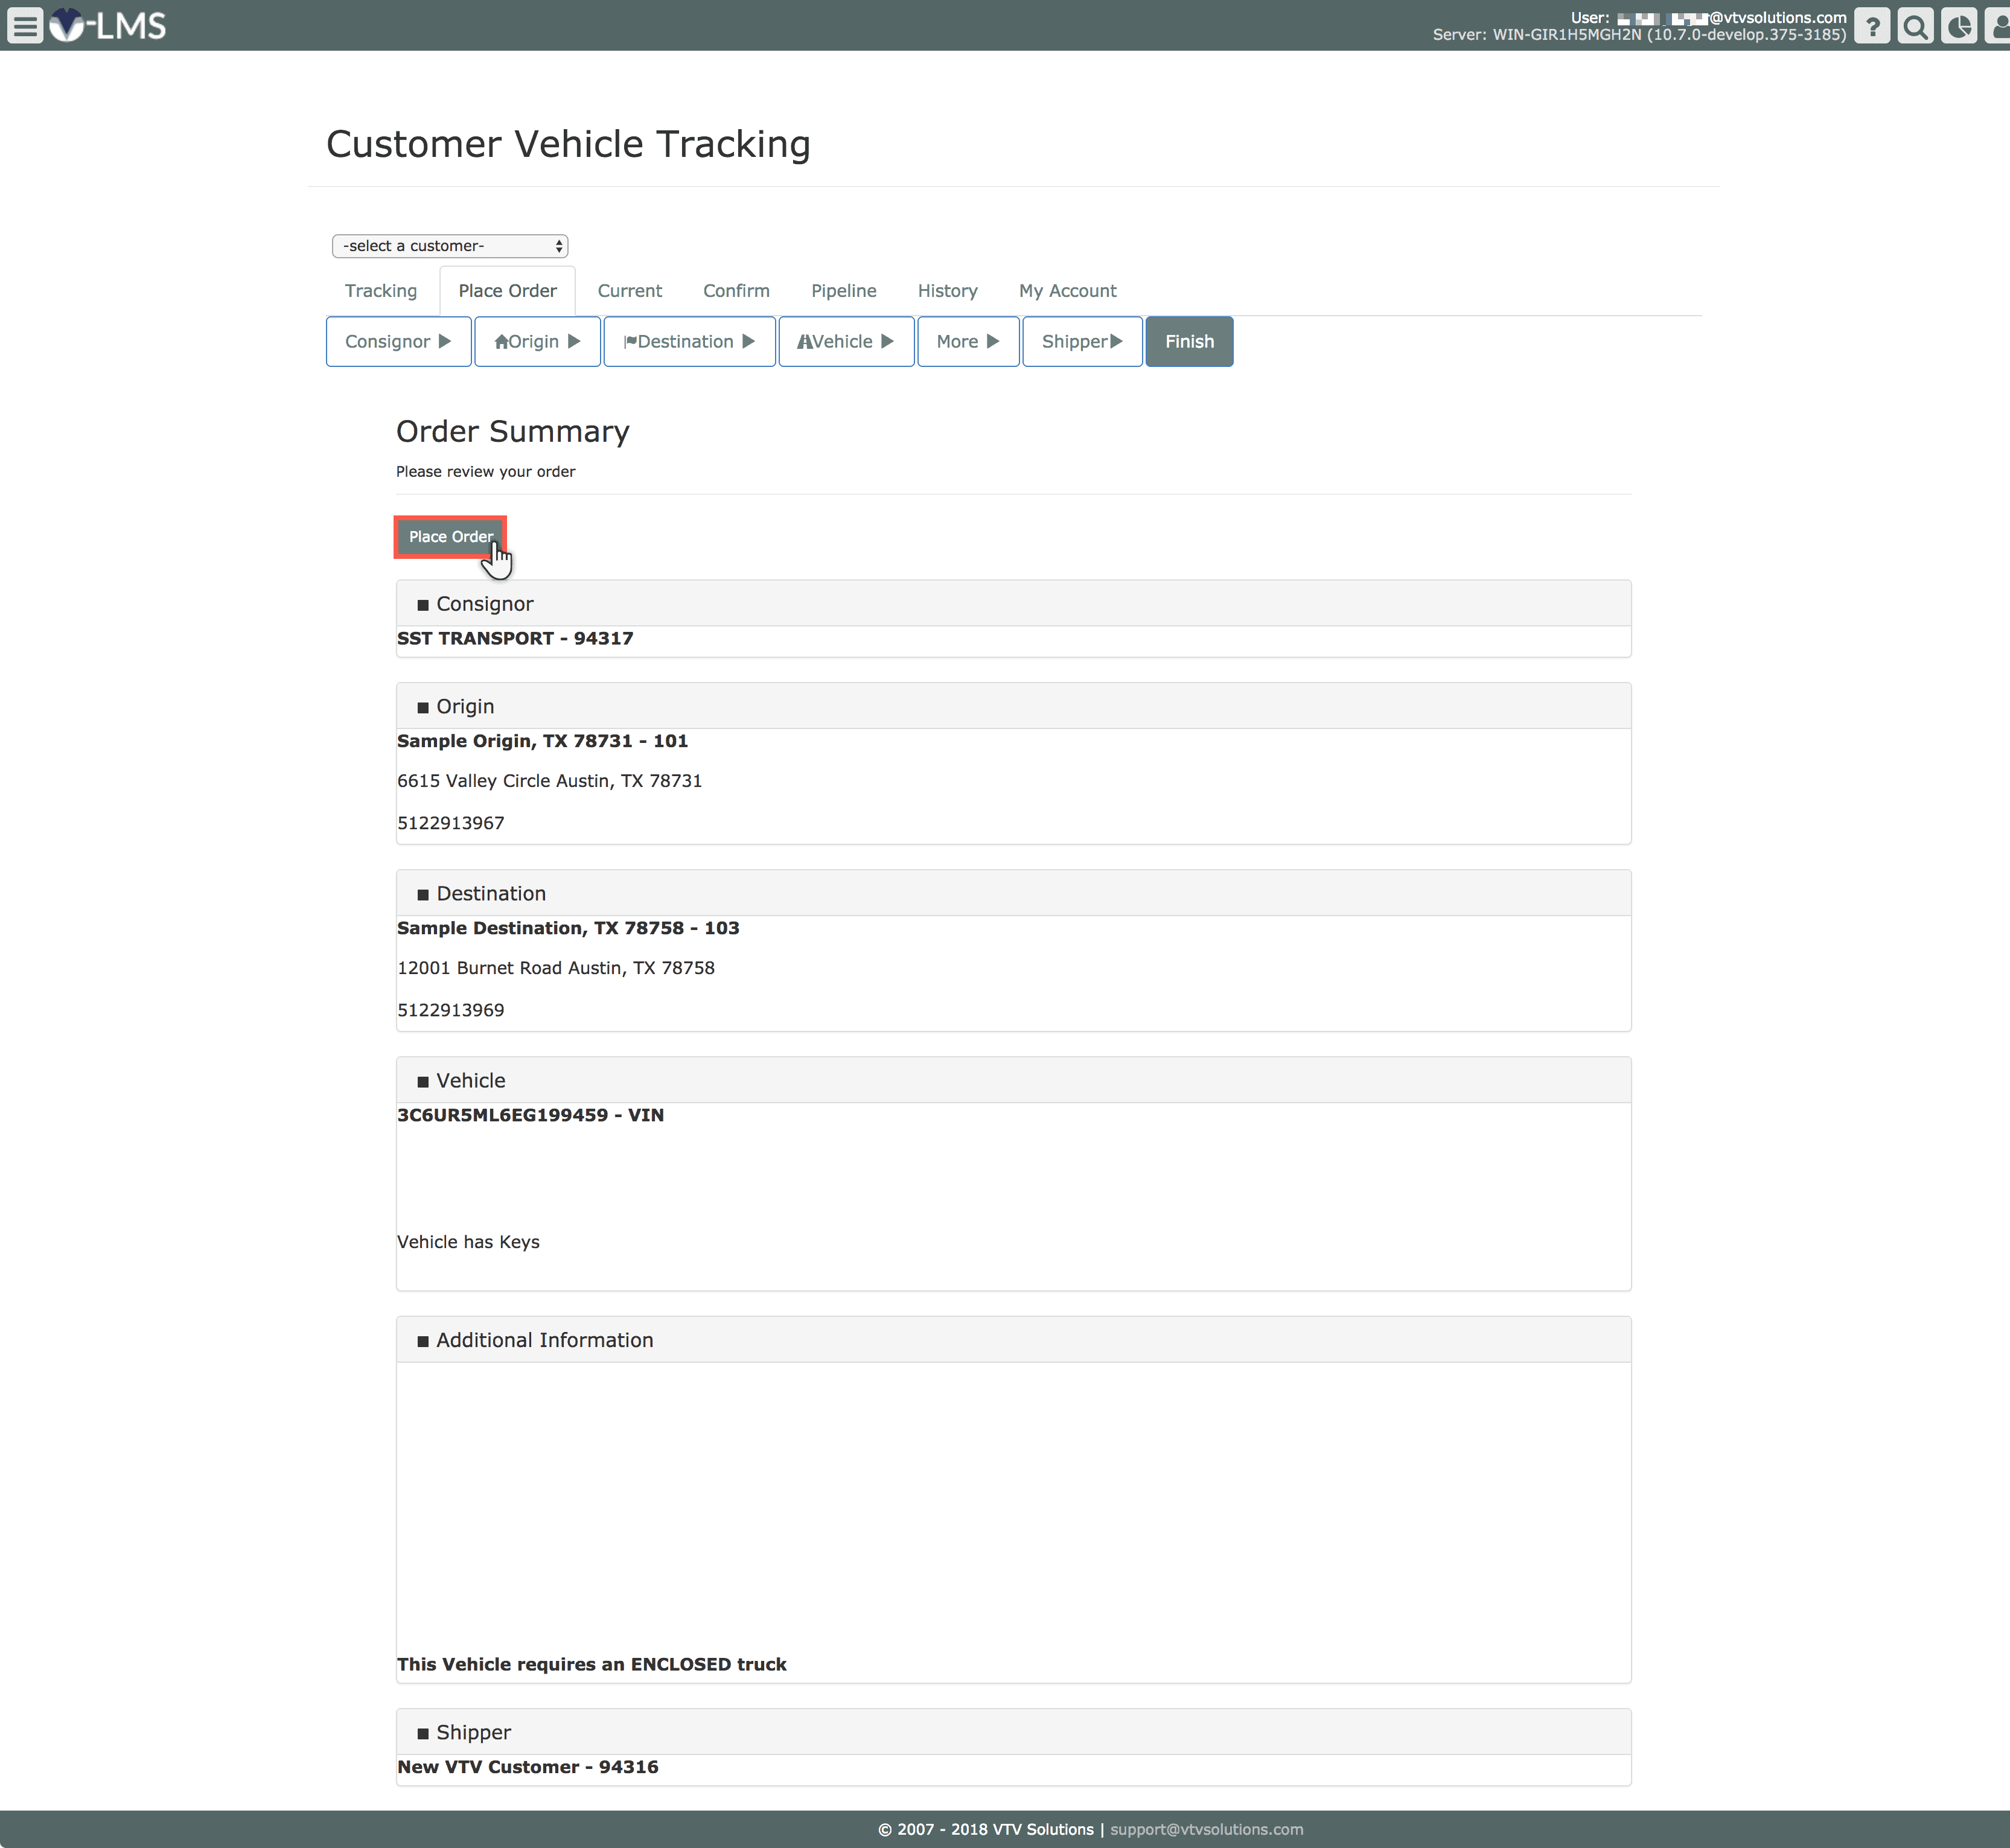
Task: Click the Place Order button
Action: coord(450,537)
